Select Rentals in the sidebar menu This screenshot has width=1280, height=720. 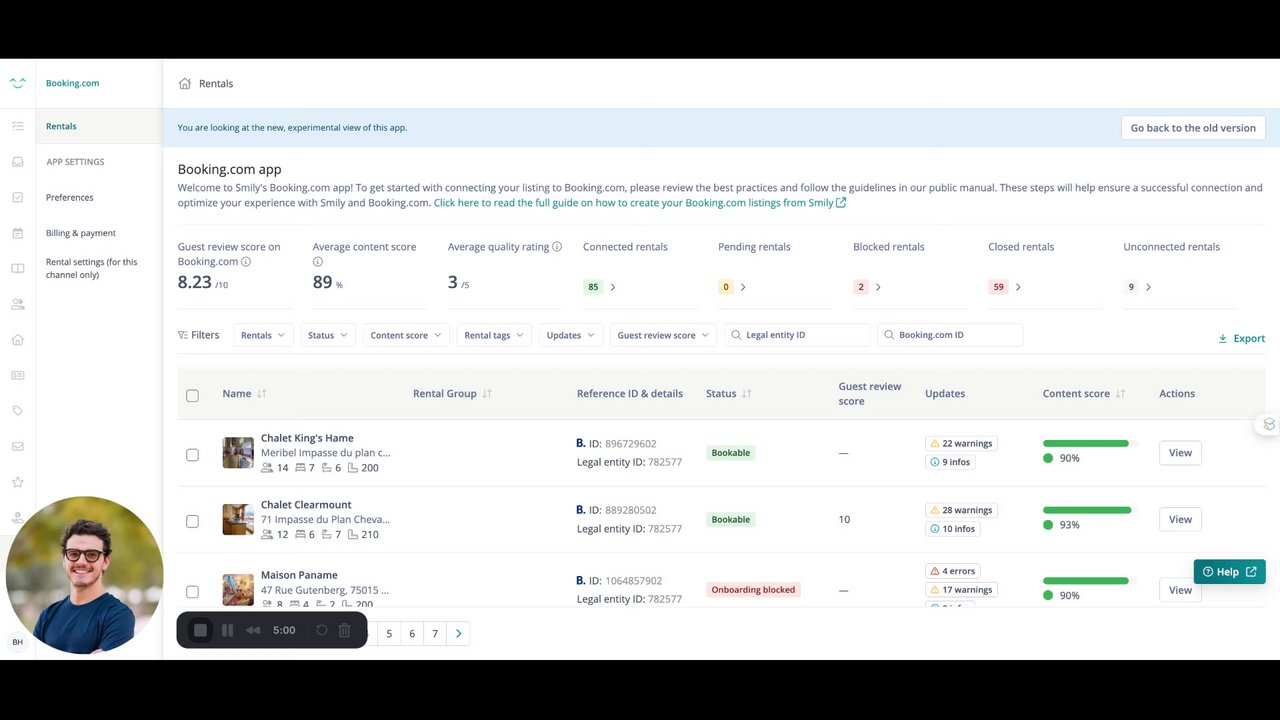point(99,126)
